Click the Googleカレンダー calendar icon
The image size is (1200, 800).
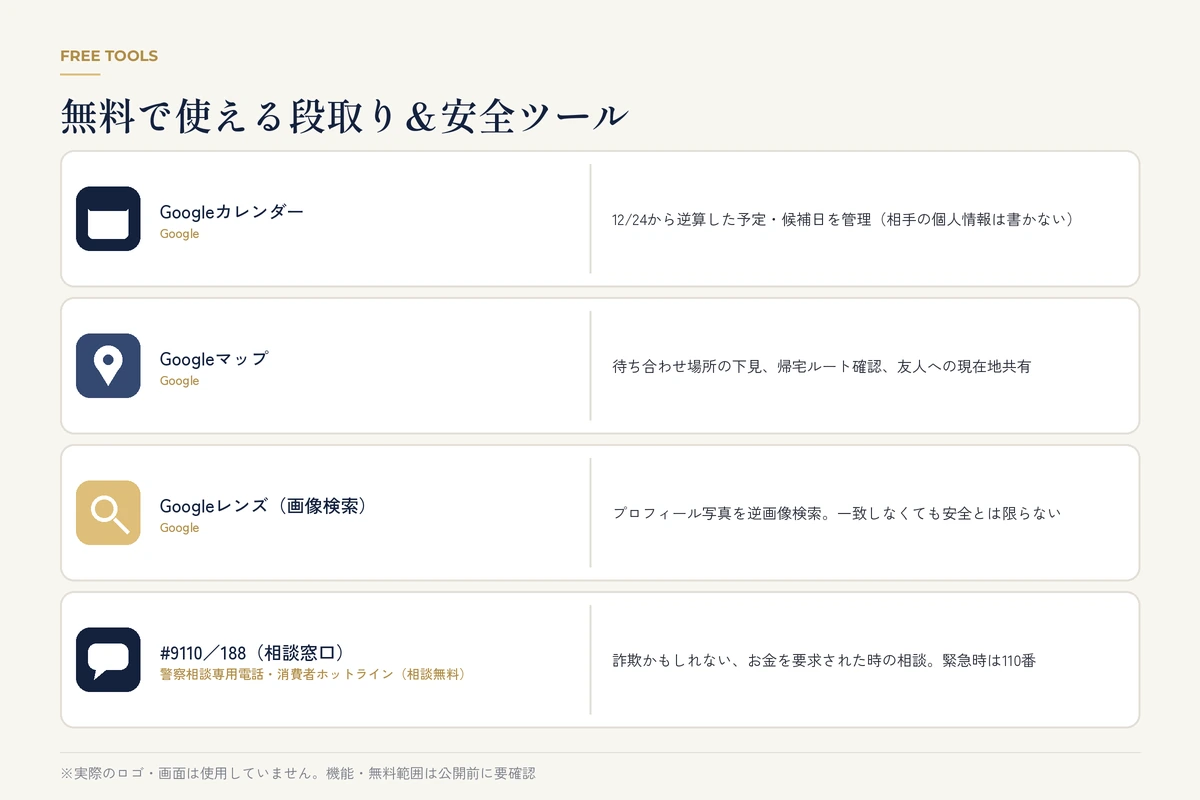[108, 219]
